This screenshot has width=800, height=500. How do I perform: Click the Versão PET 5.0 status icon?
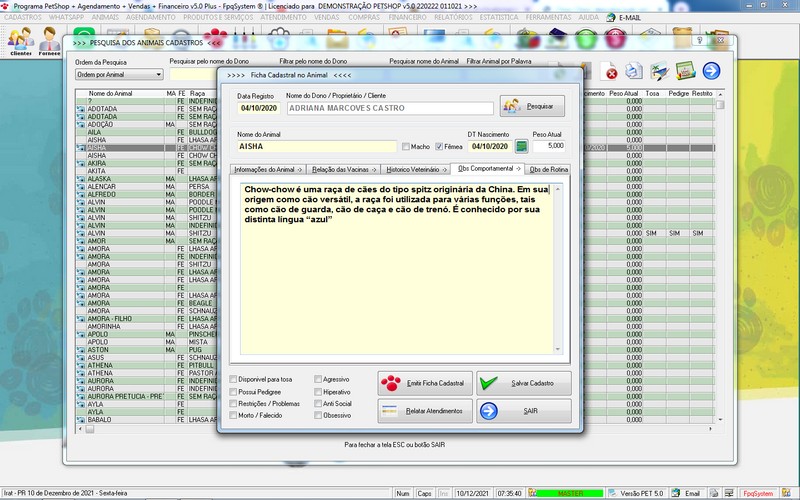tap(613, 493)
